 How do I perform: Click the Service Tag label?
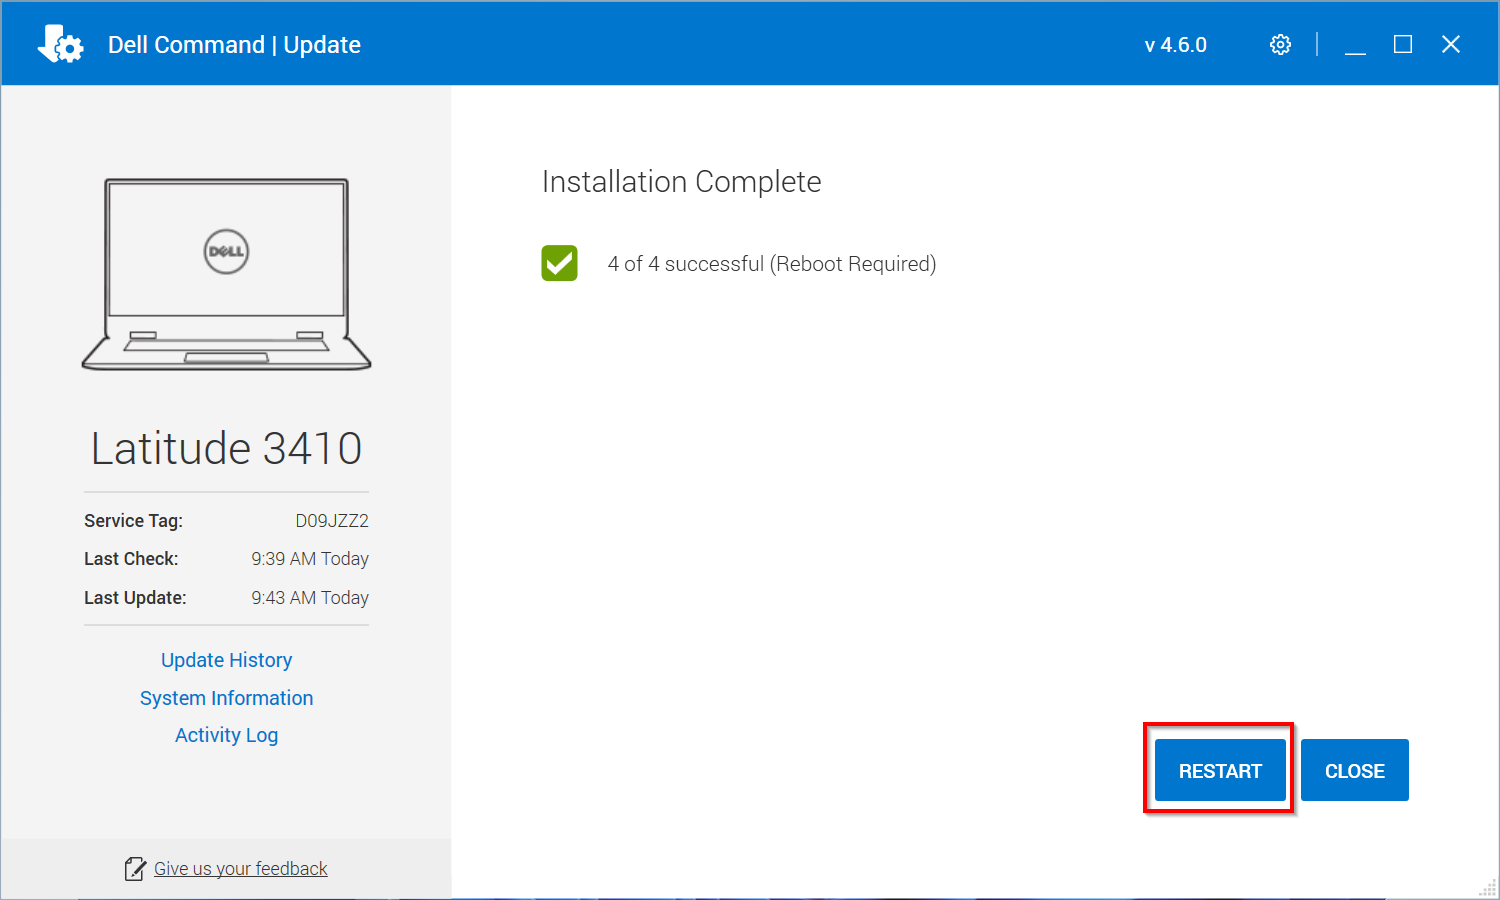pos(134,521)
